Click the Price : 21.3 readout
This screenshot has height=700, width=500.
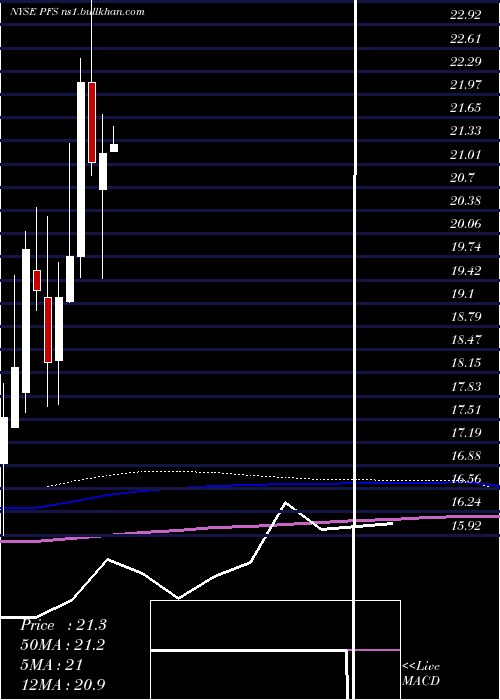pos(63,625)
